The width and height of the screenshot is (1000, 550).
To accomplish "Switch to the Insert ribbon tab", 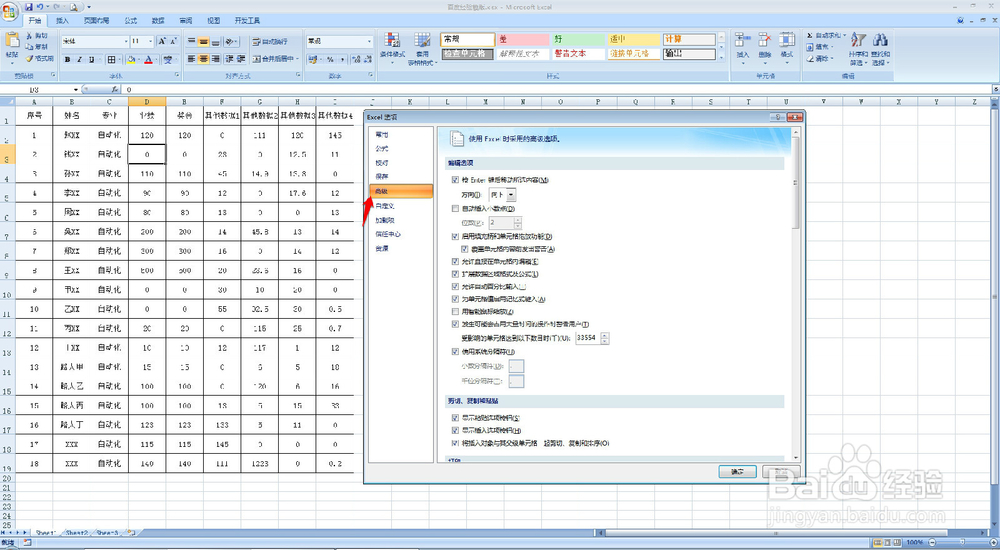I will pos(62,21).
